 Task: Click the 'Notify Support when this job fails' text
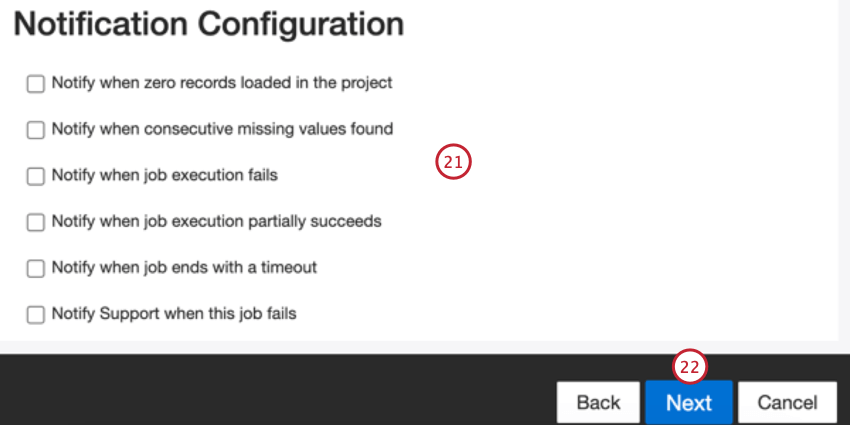click(174, 313)
